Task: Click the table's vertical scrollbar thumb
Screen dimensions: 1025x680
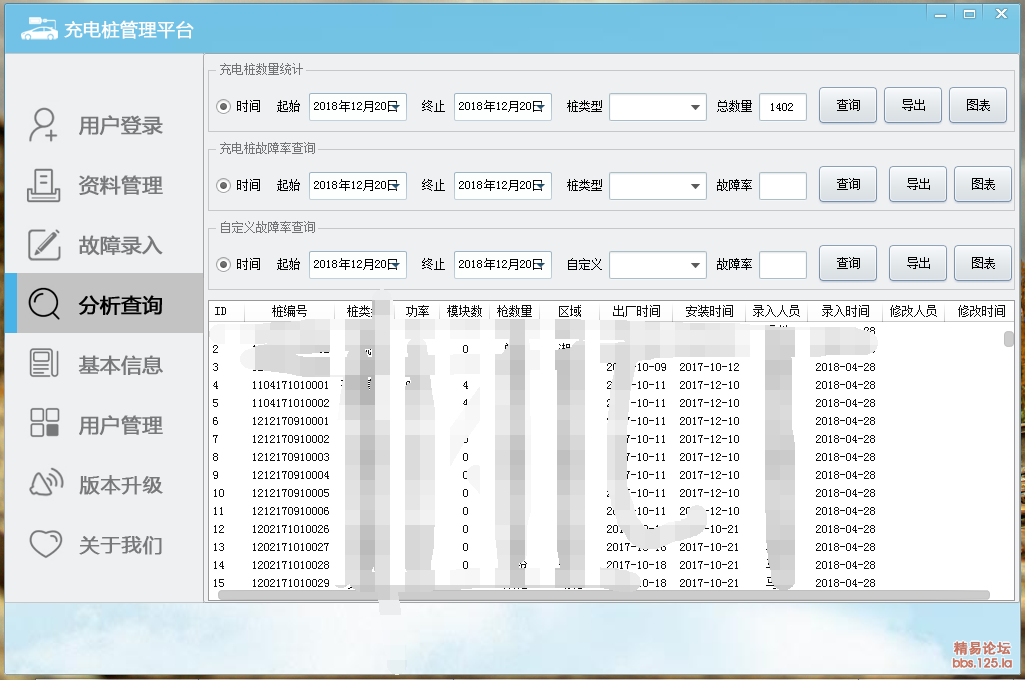Action: click(1009, 339)
